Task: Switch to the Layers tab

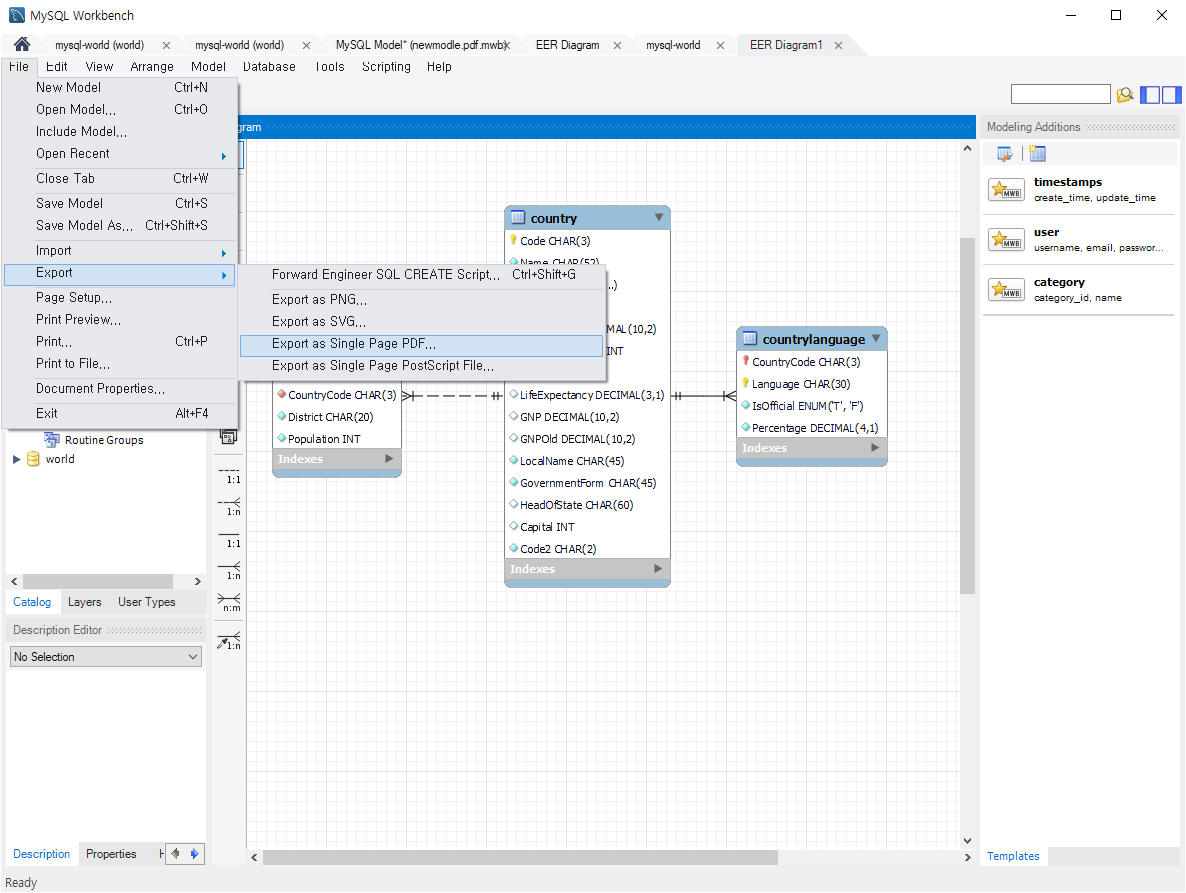Action: coord(84,602)
